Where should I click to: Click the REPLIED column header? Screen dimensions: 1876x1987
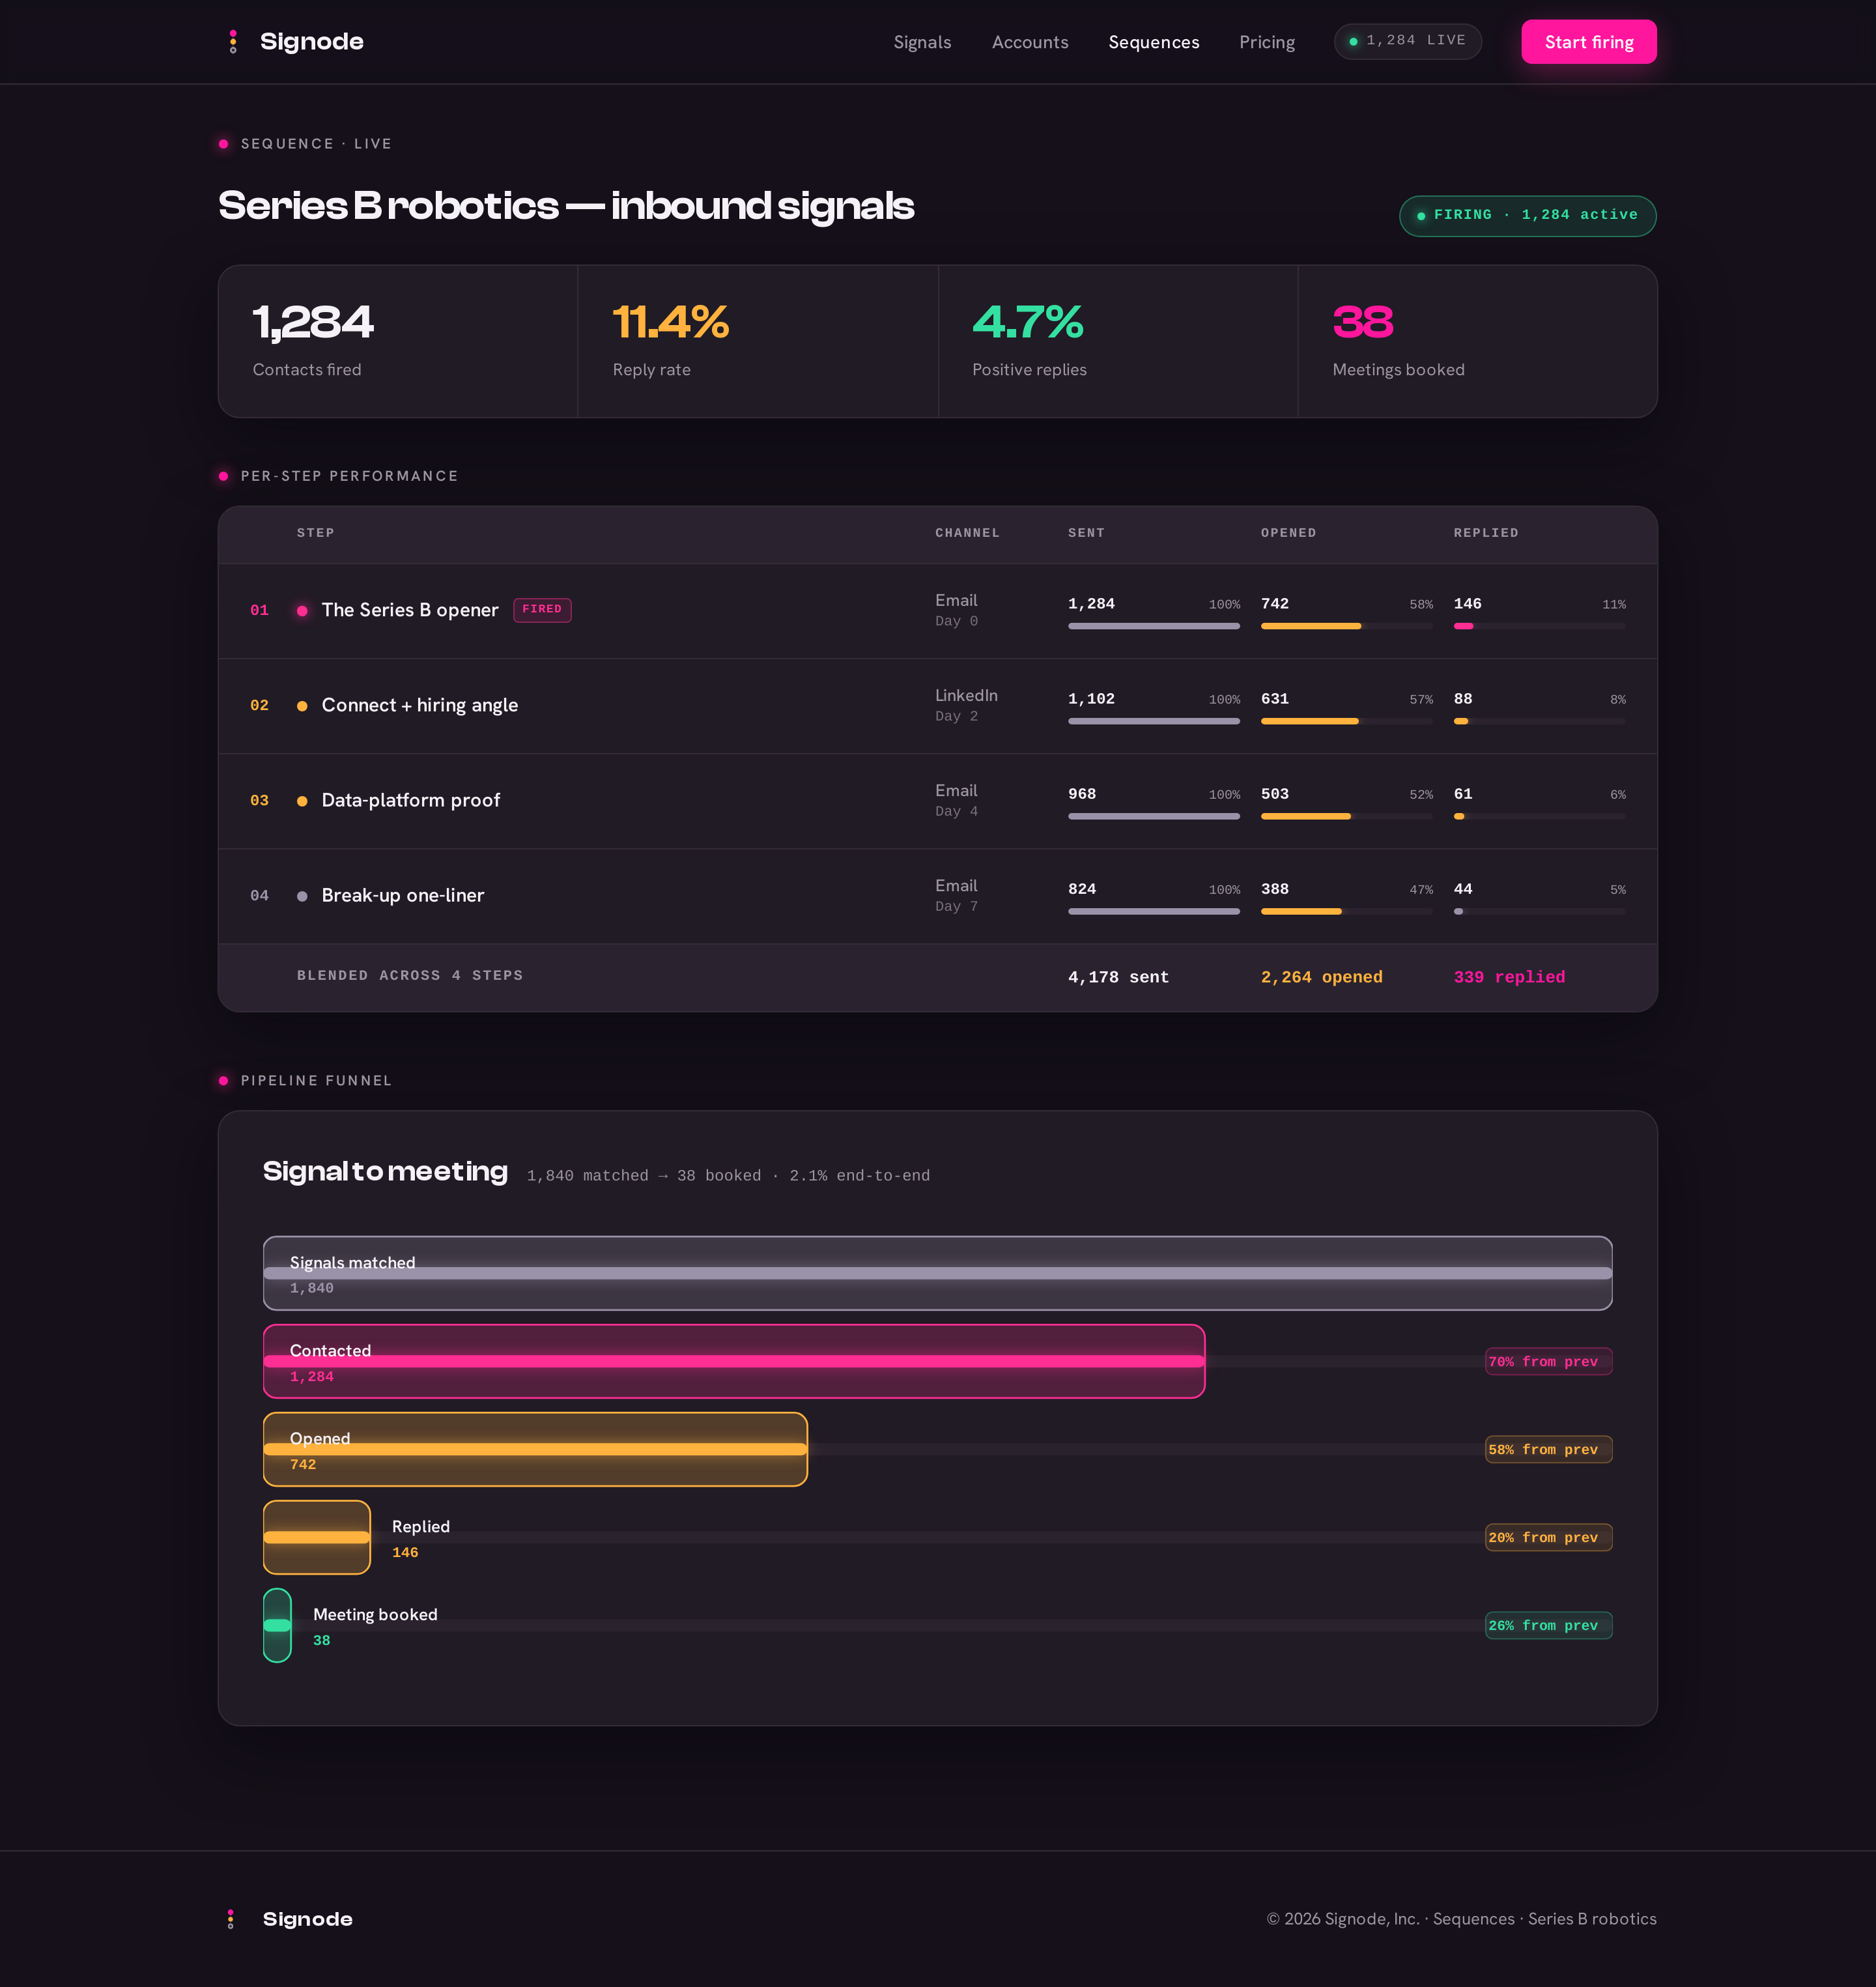click(x=1485, y=533)
